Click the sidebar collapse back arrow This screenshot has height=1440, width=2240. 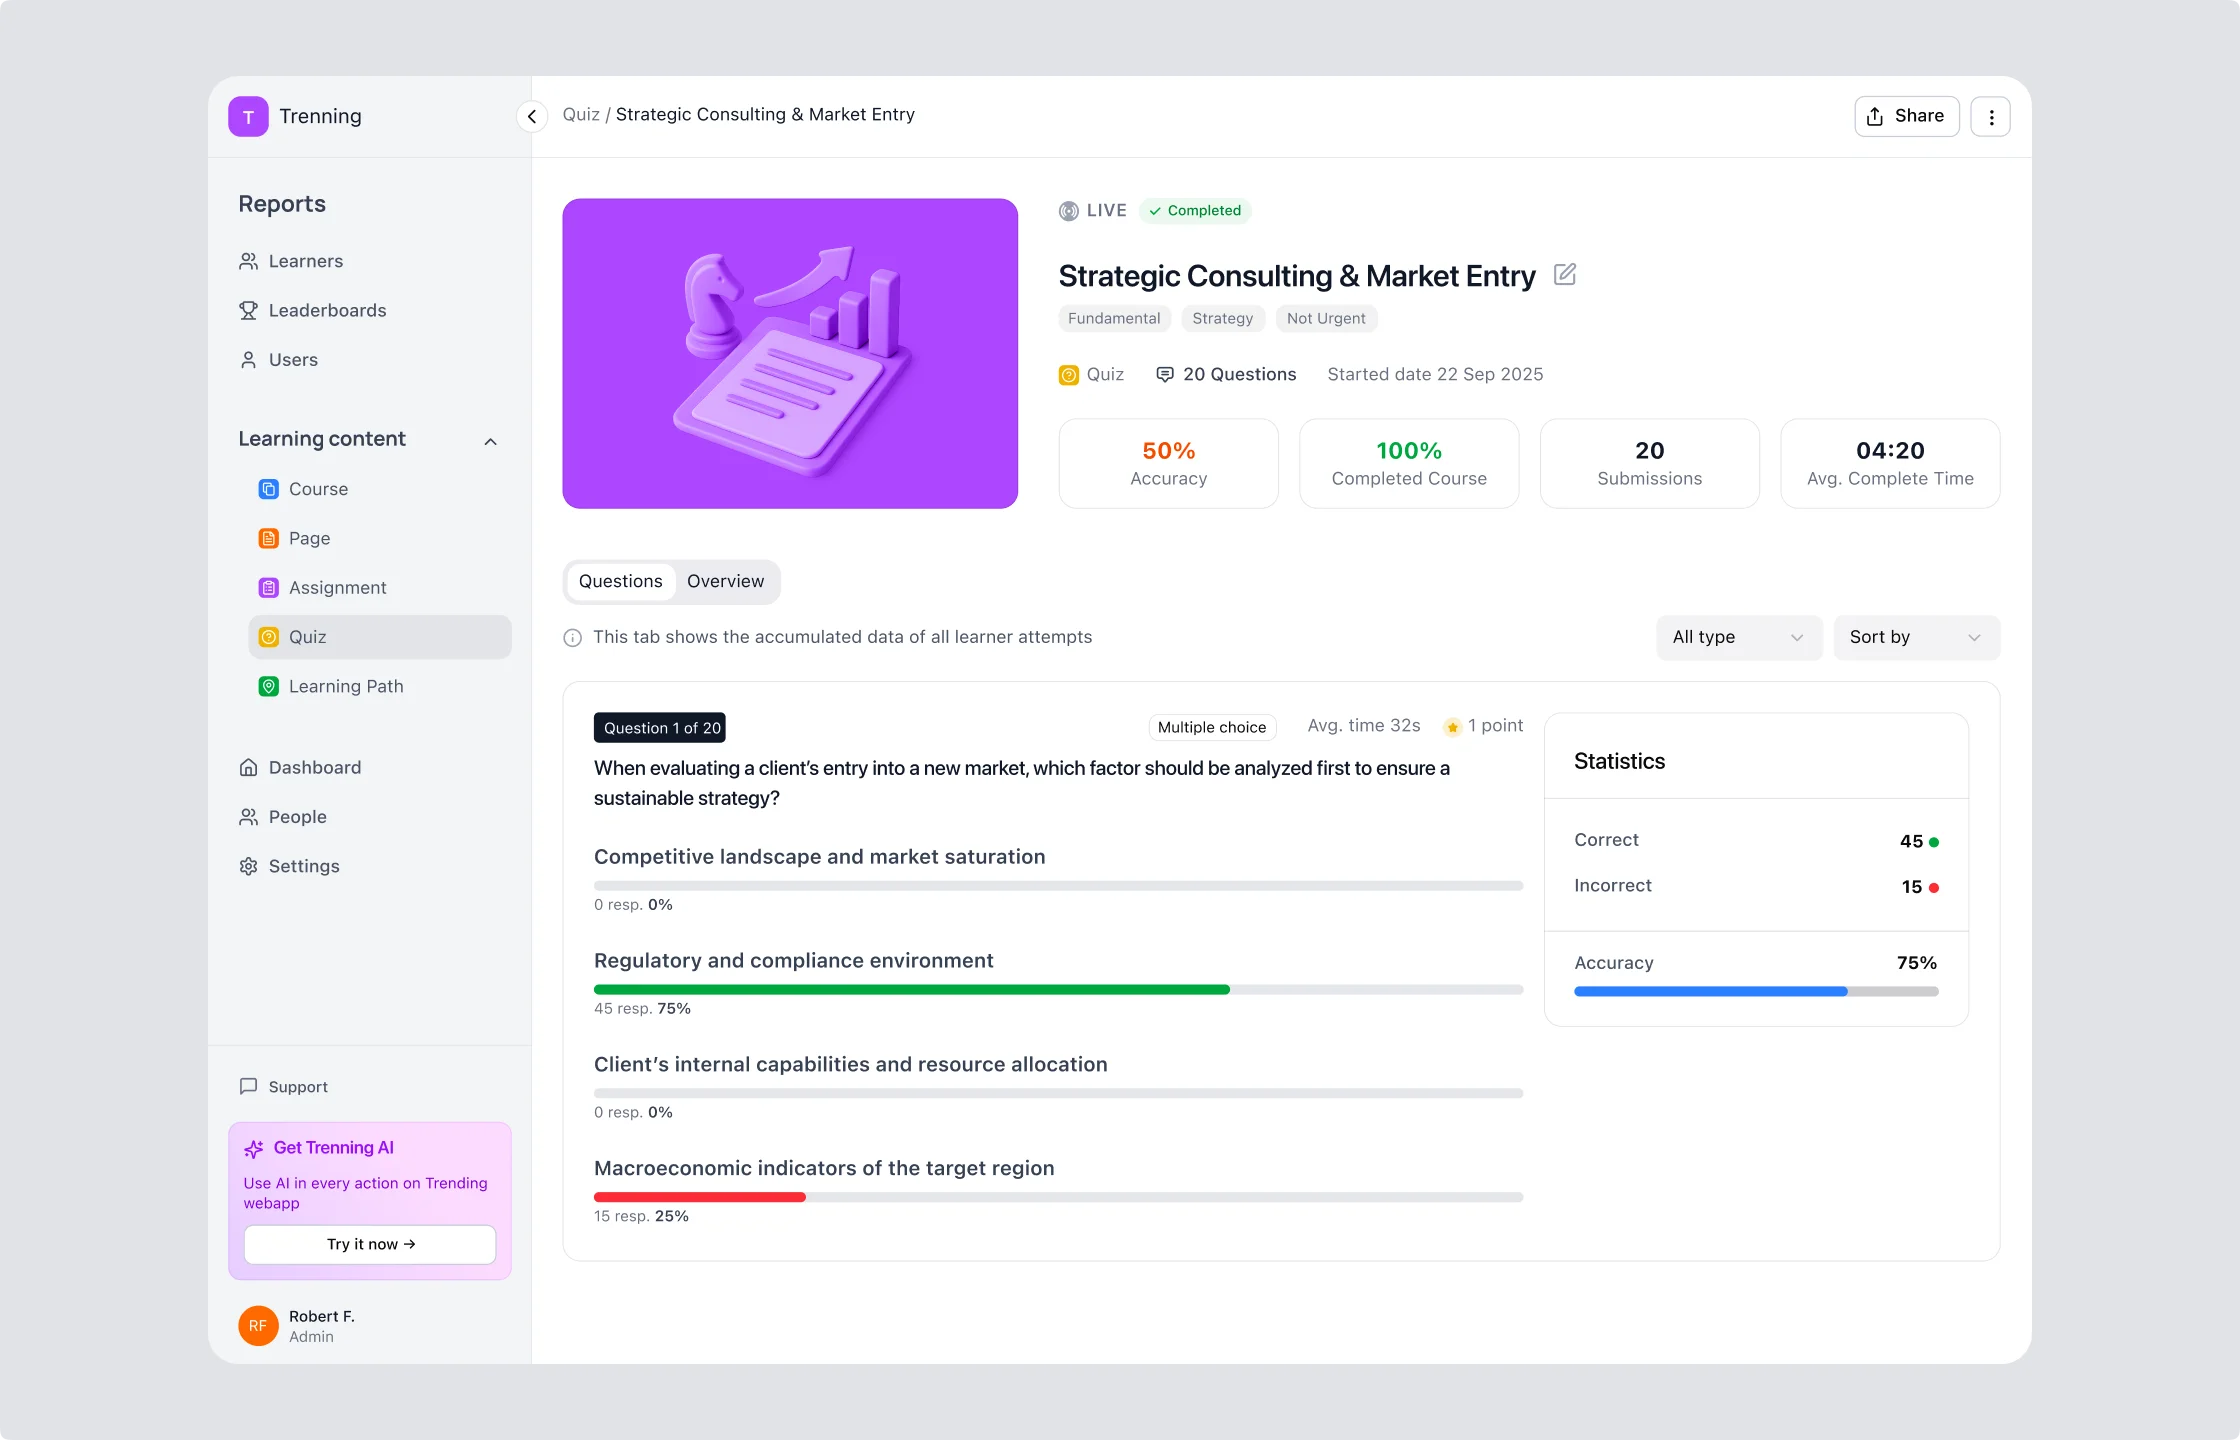coord(532,116)
